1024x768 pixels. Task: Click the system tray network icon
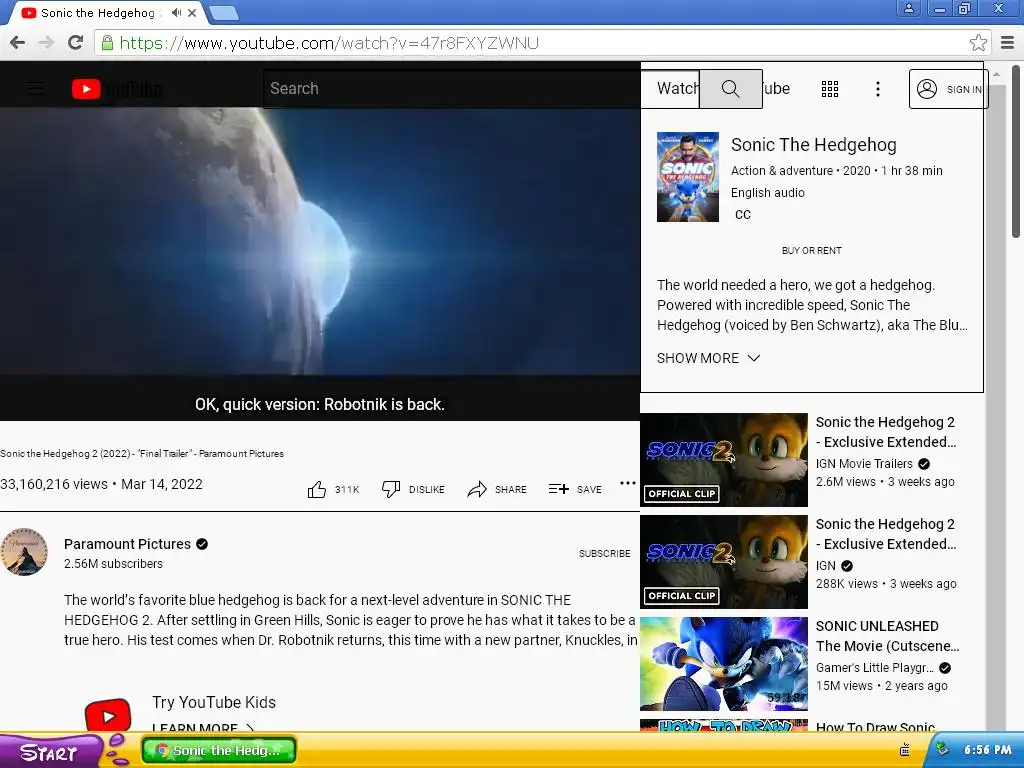(x=942, y=750)
